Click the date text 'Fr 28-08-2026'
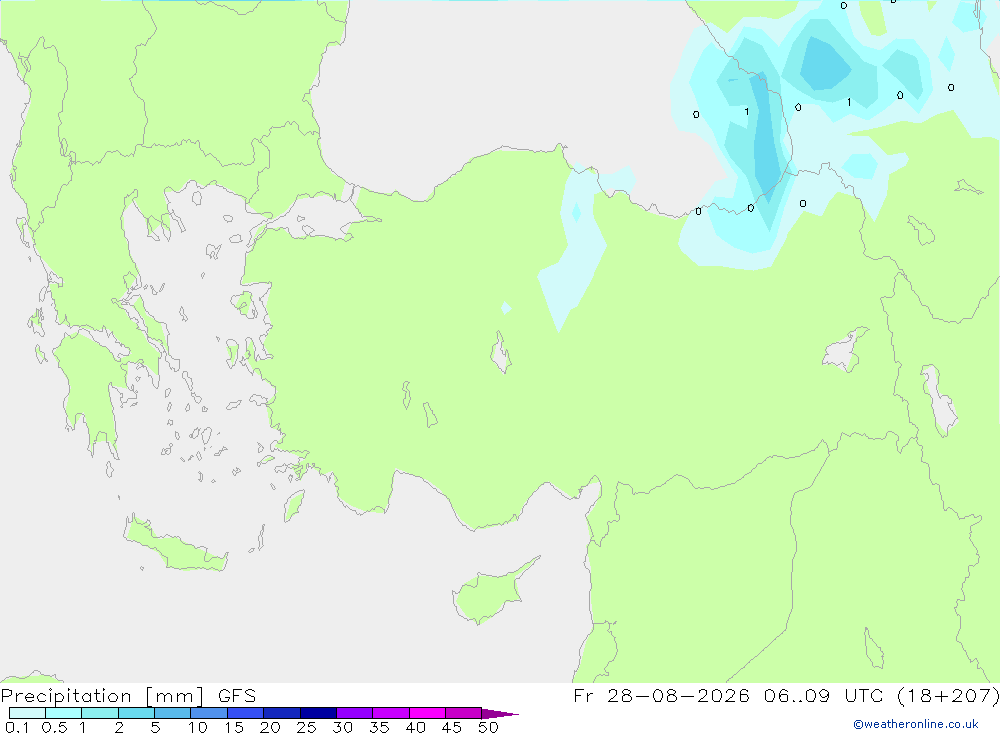Viewport: 1000px width, 733px height. click(x=661, y=695)
